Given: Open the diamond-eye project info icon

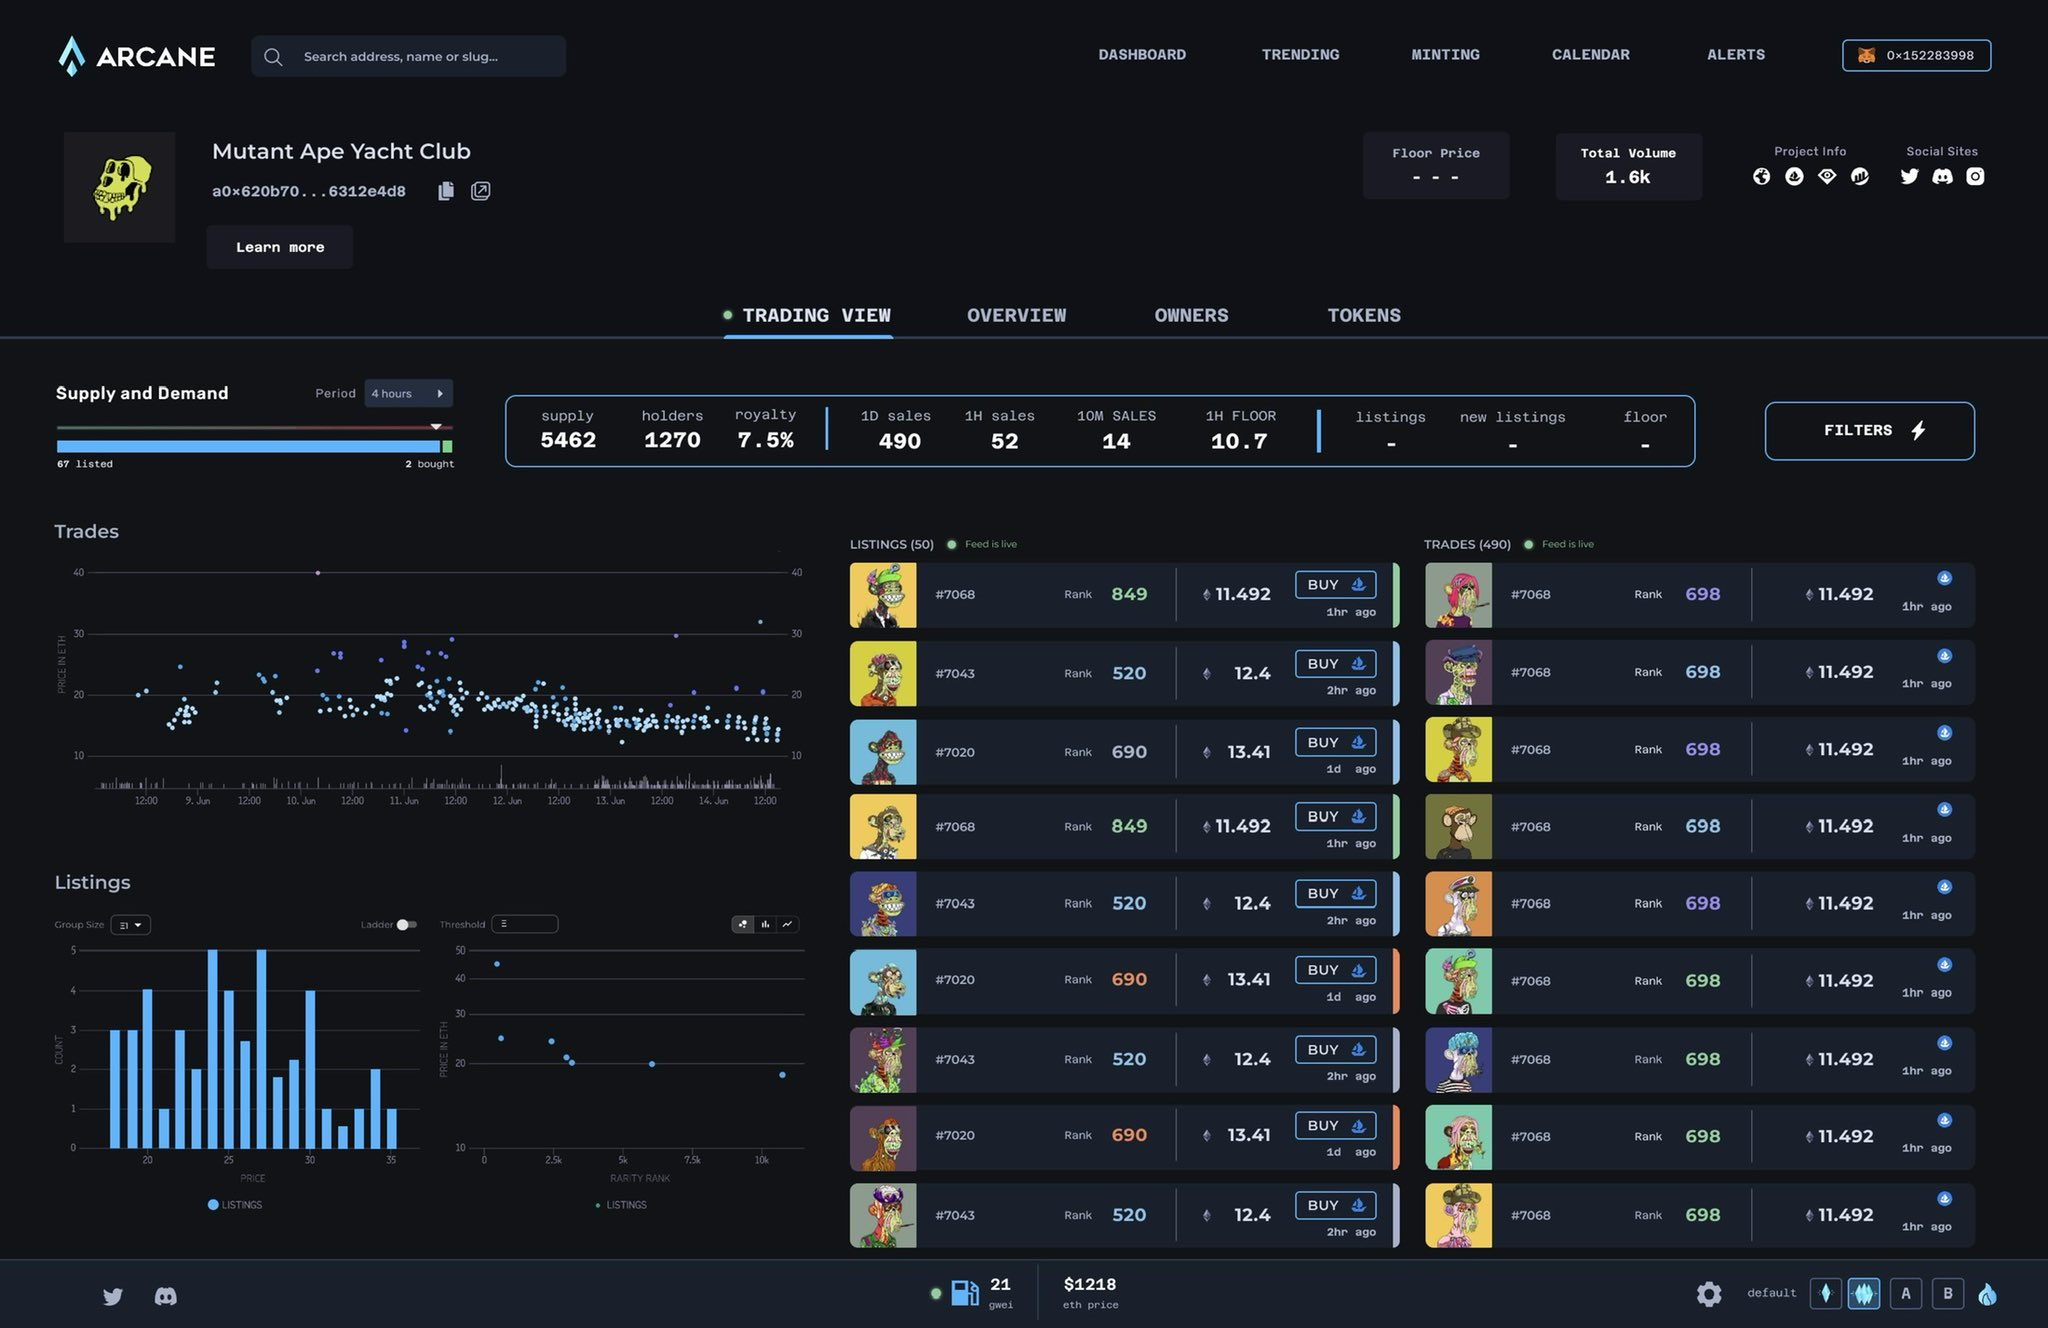Looking at the screenshot, I should (1827, 176).
